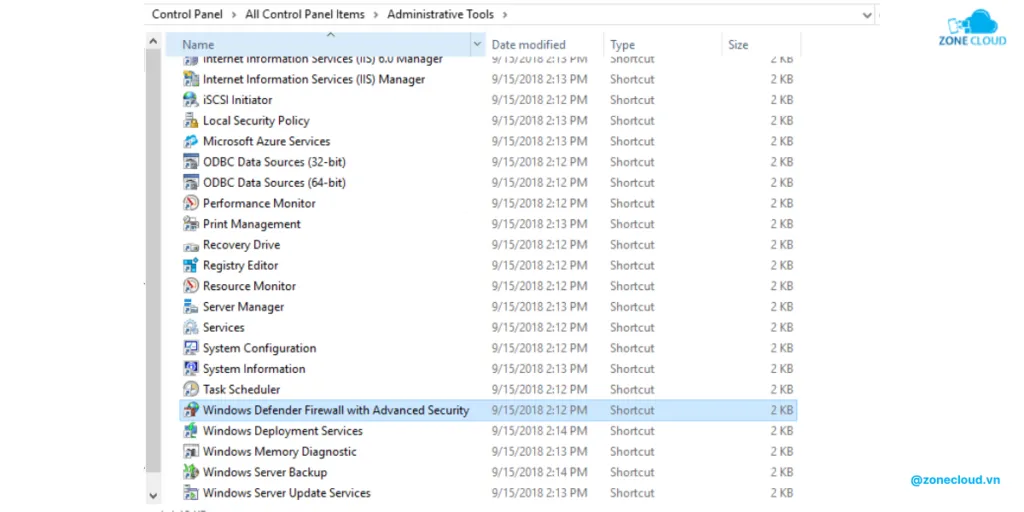This screenshot has width=1024, height=512.
Task: Click the scrollbar down arrow
Action: coord(153,496)
